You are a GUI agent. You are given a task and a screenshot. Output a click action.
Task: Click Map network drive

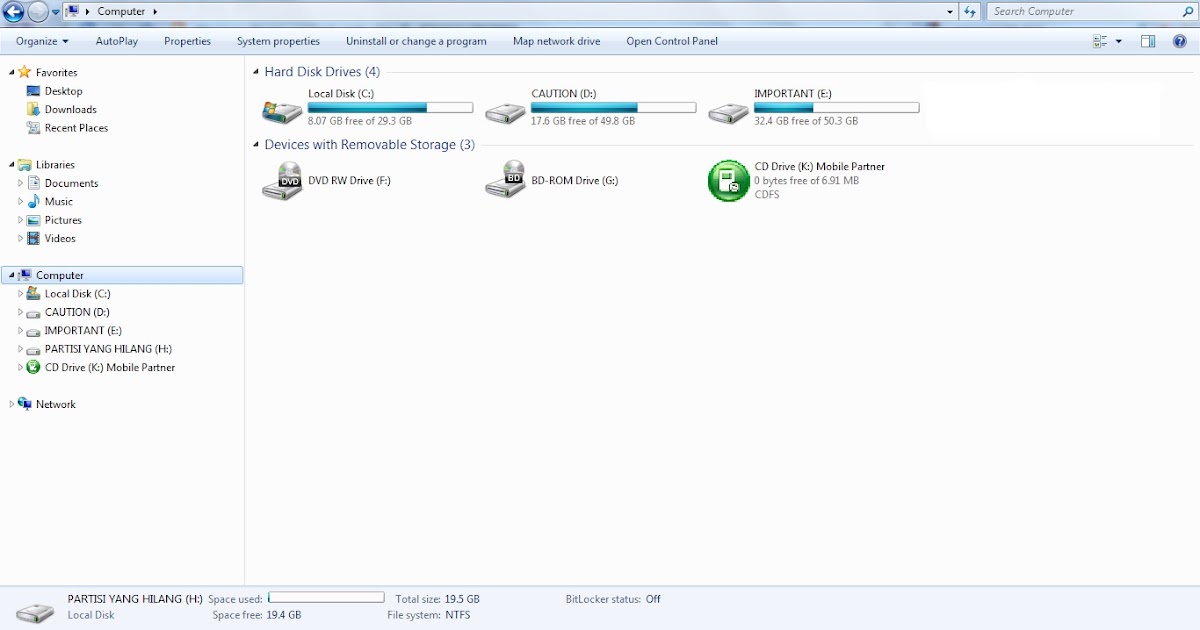pyautogui.click(x=556, y=41)
